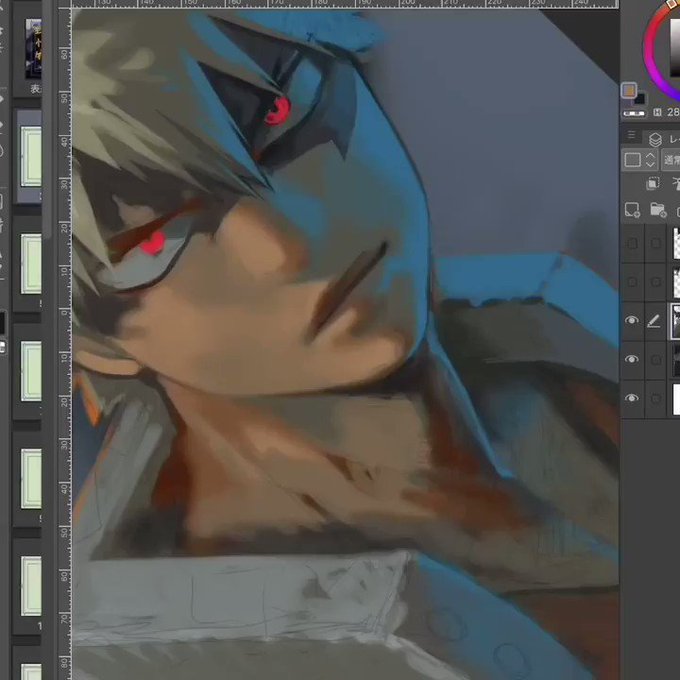Click the ruler origin corner box
This screenshot has width=680, height=680.
point(64,4)
